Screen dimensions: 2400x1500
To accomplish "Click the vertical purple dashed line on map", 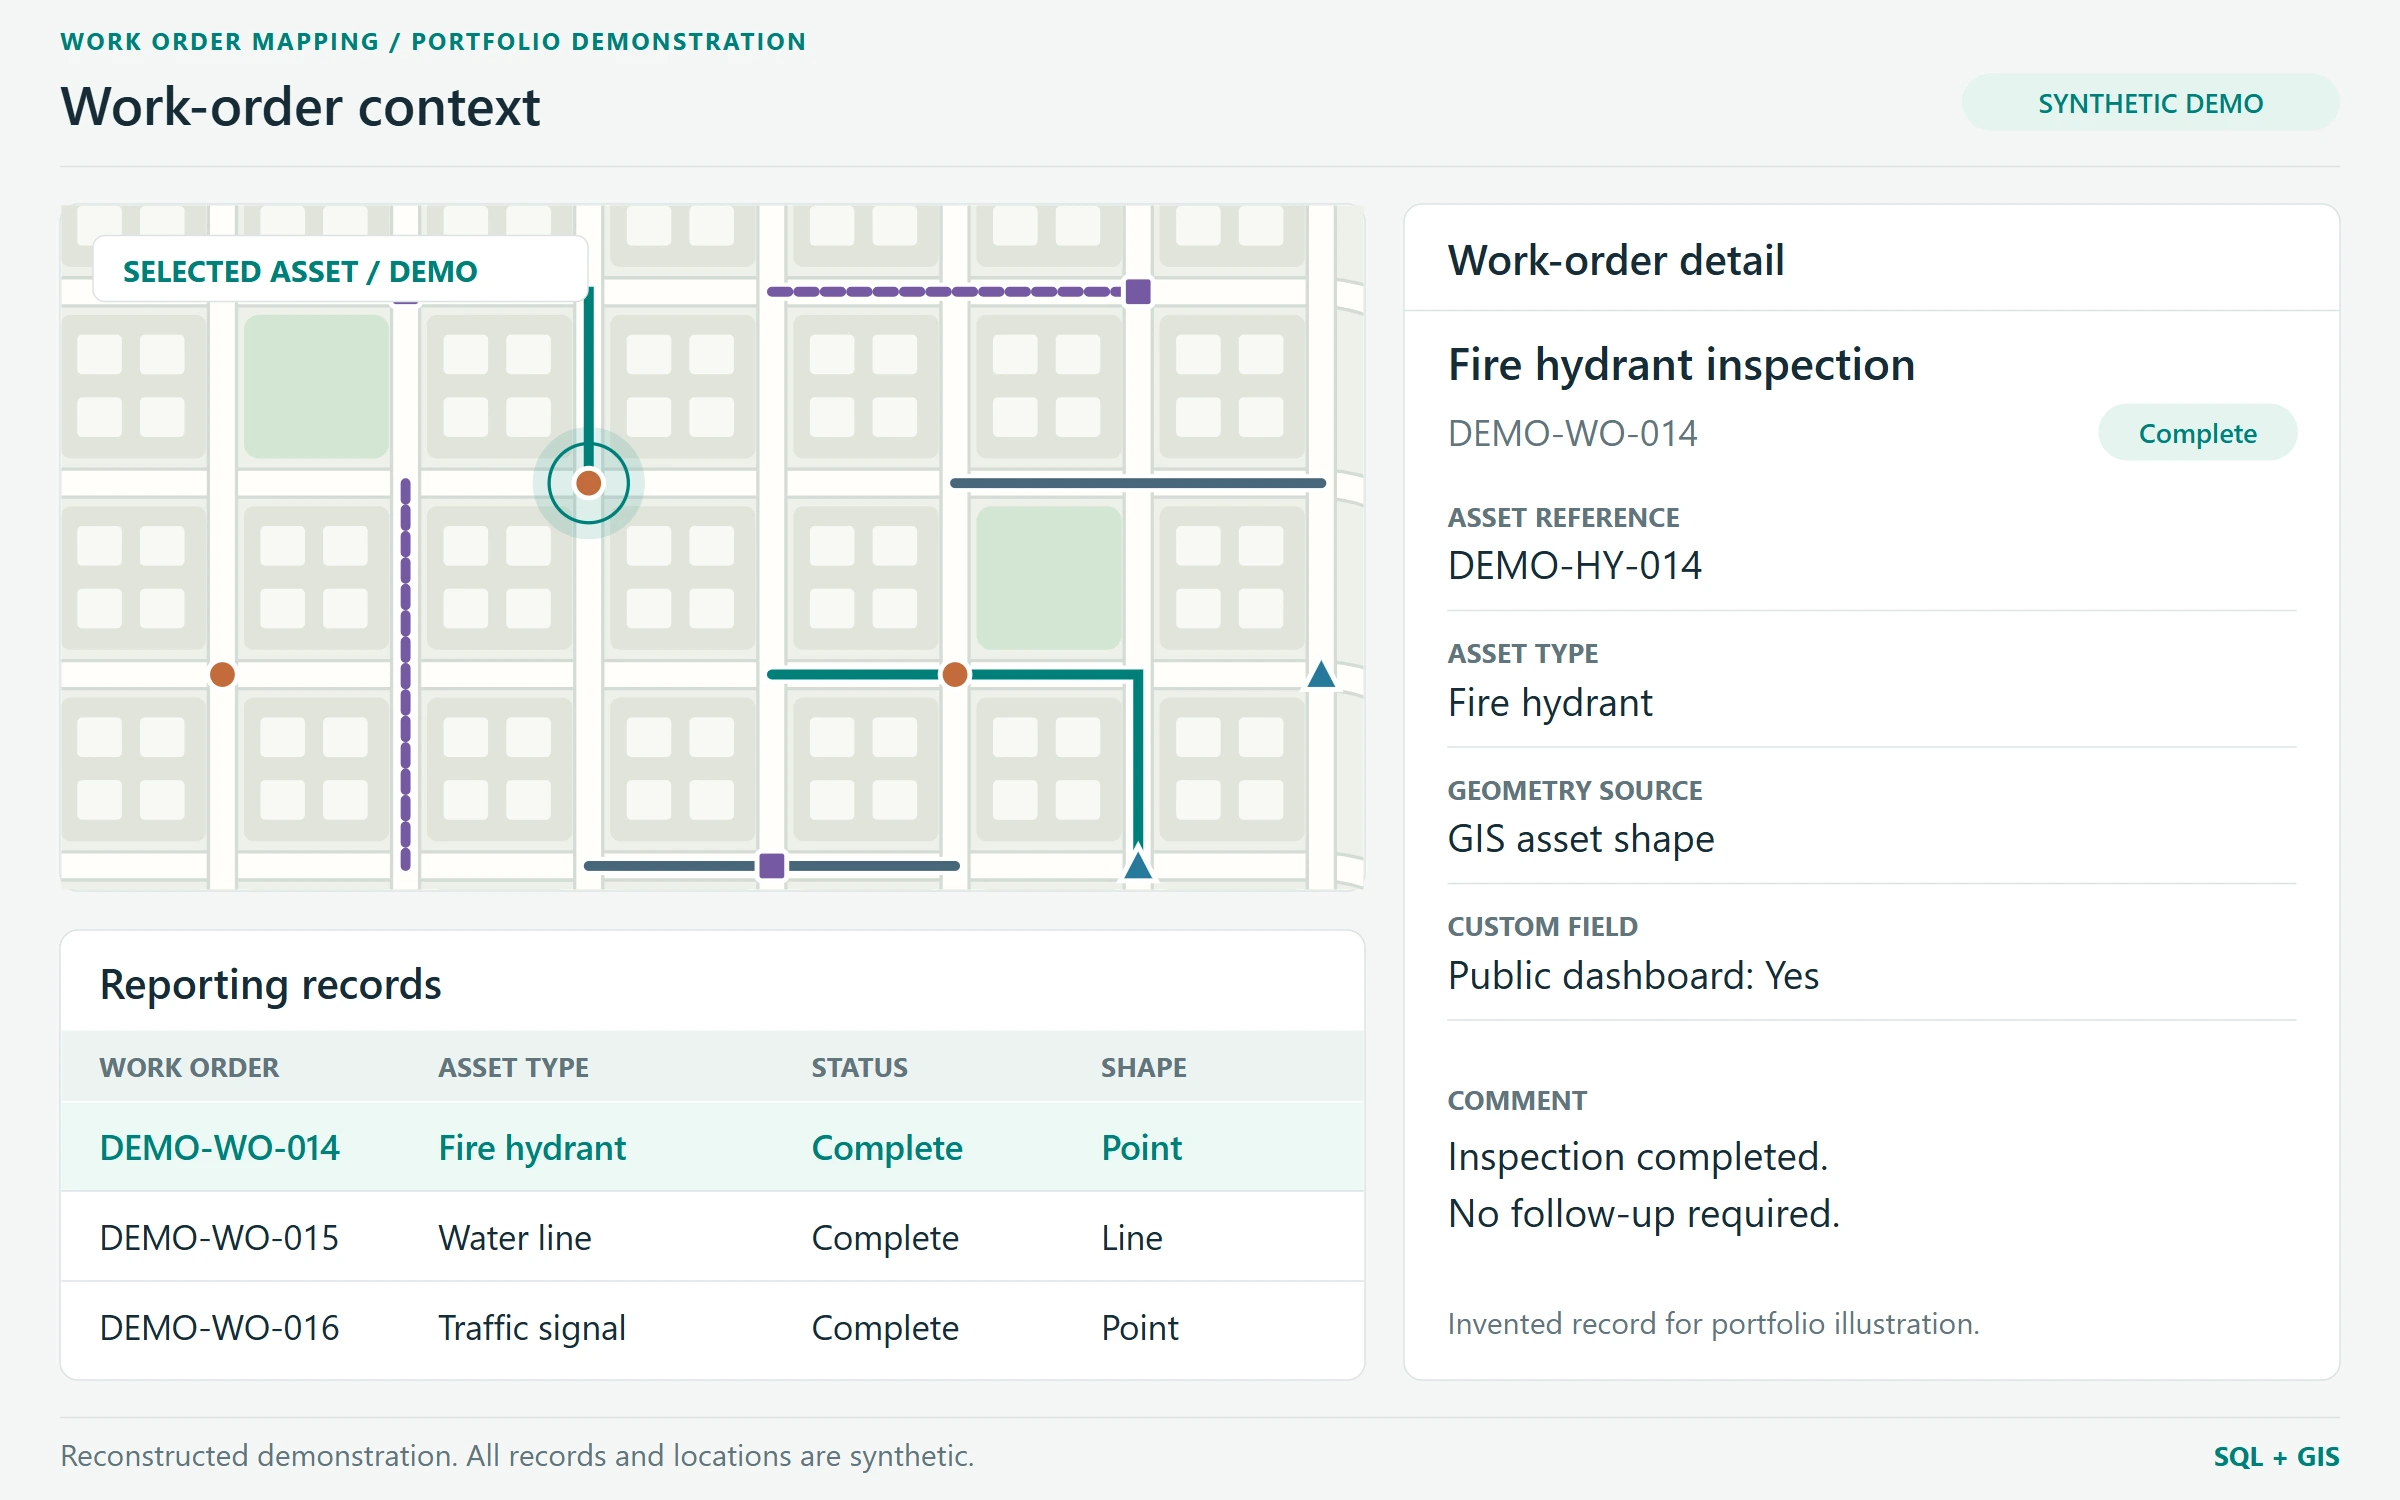I will click(405, 674).
